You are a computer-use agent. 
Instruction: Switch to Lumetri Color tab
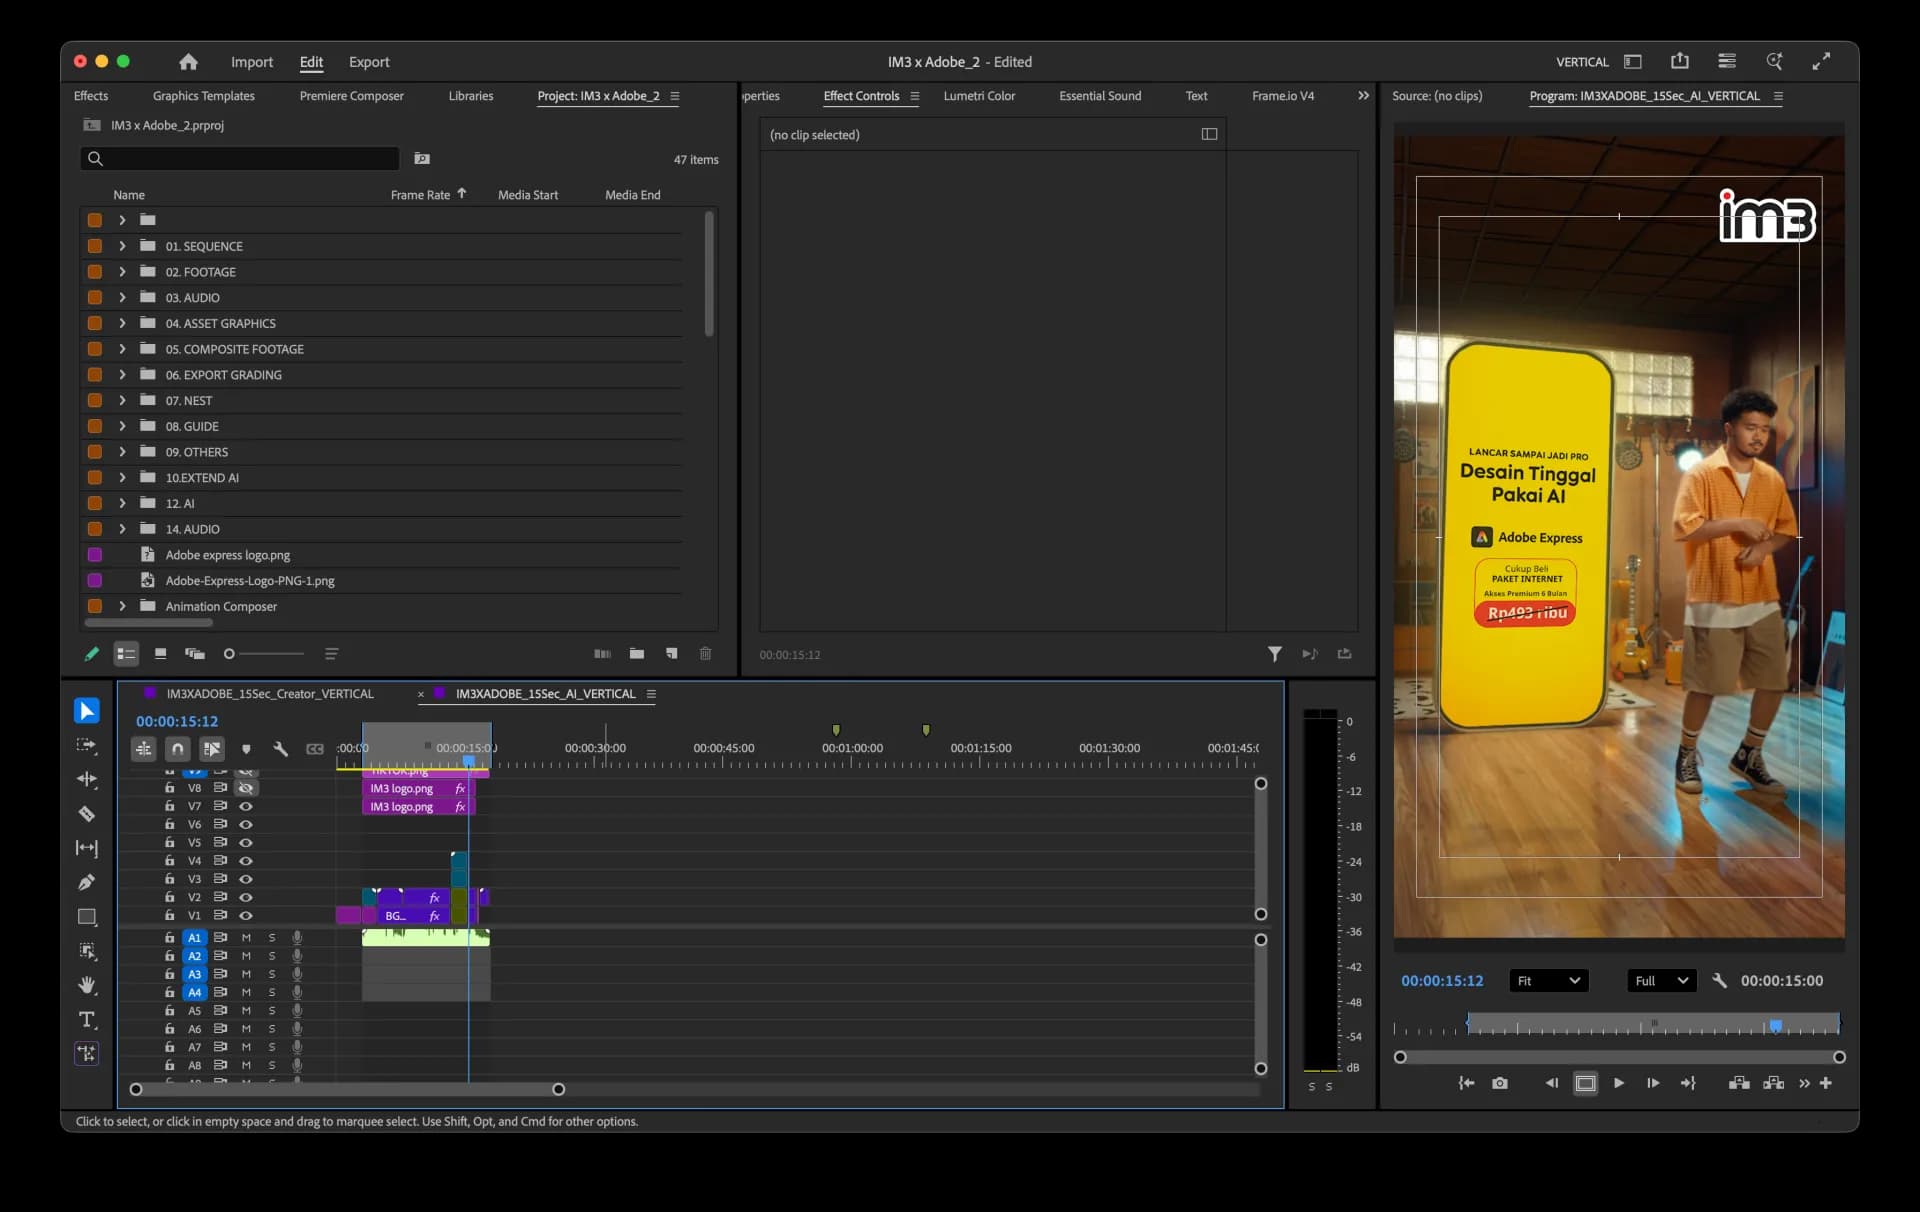pyautogui.click(x=979, y=96)
